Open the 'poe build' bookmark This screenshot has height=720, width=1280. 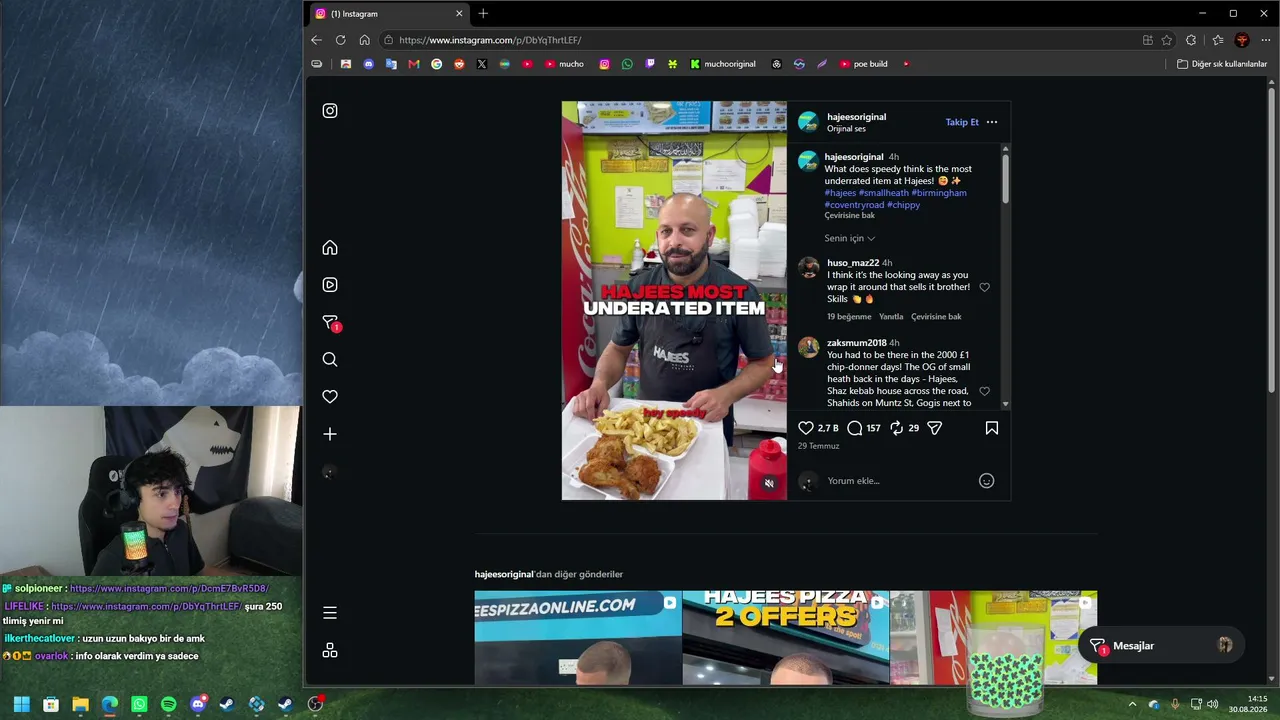coord(863,64)
